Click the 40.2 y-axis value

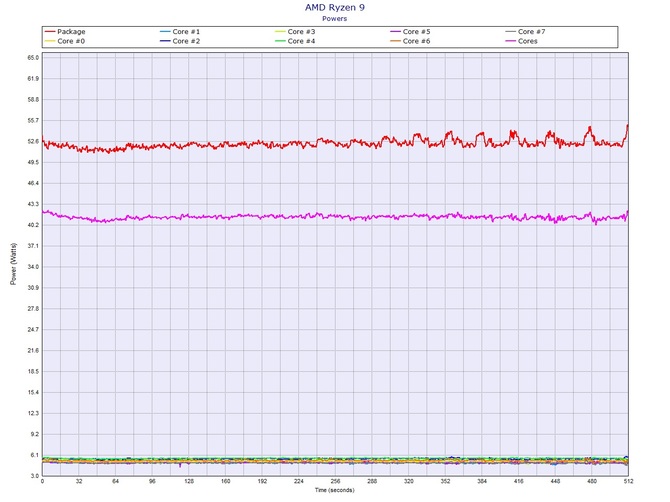[x=33, y=225]
